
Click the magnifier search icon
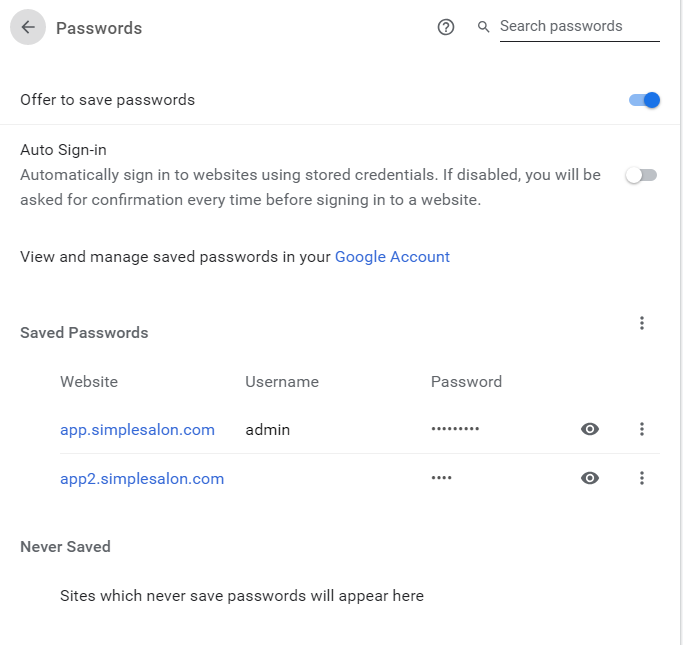click(483, 27)
